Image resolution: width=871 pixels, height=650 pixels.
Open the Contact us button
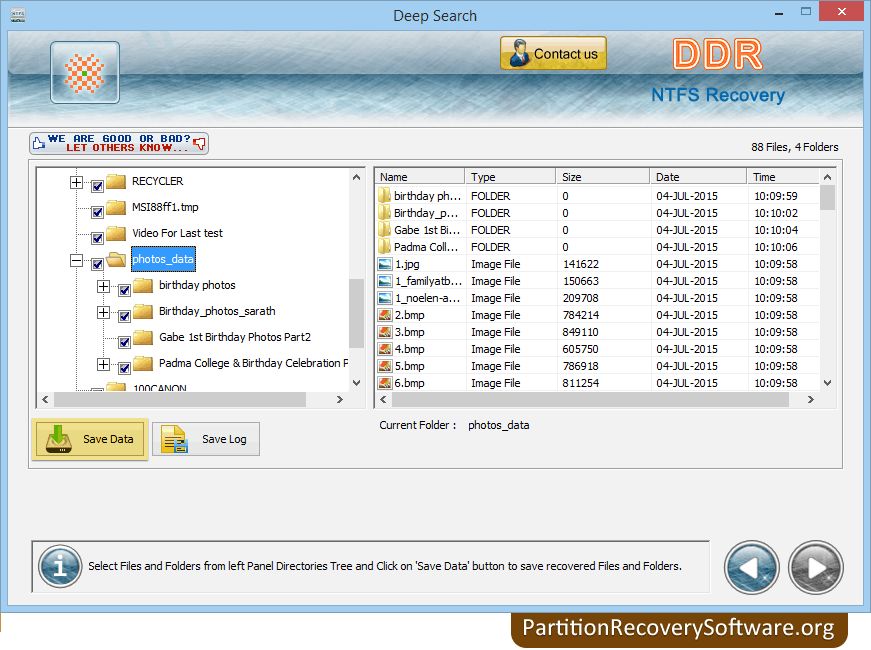[x=553, y=54]
